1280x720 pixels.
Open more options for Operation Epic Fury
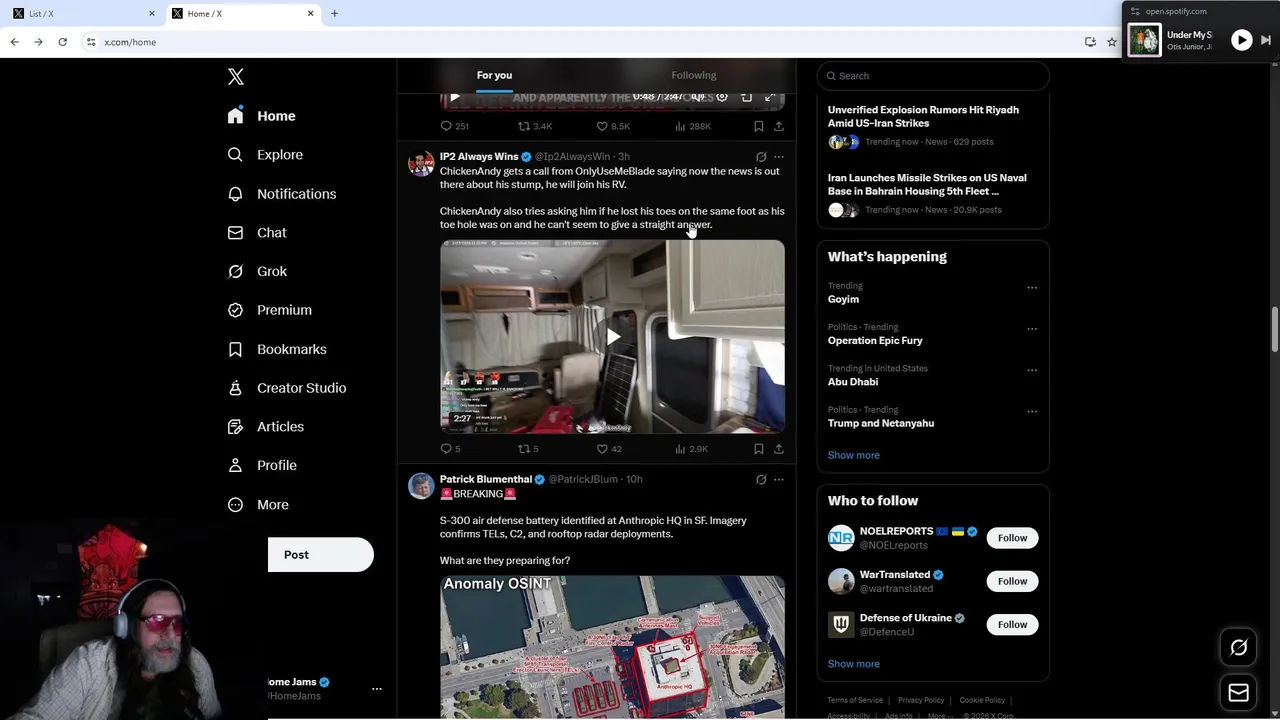(x=1032, y=329)
